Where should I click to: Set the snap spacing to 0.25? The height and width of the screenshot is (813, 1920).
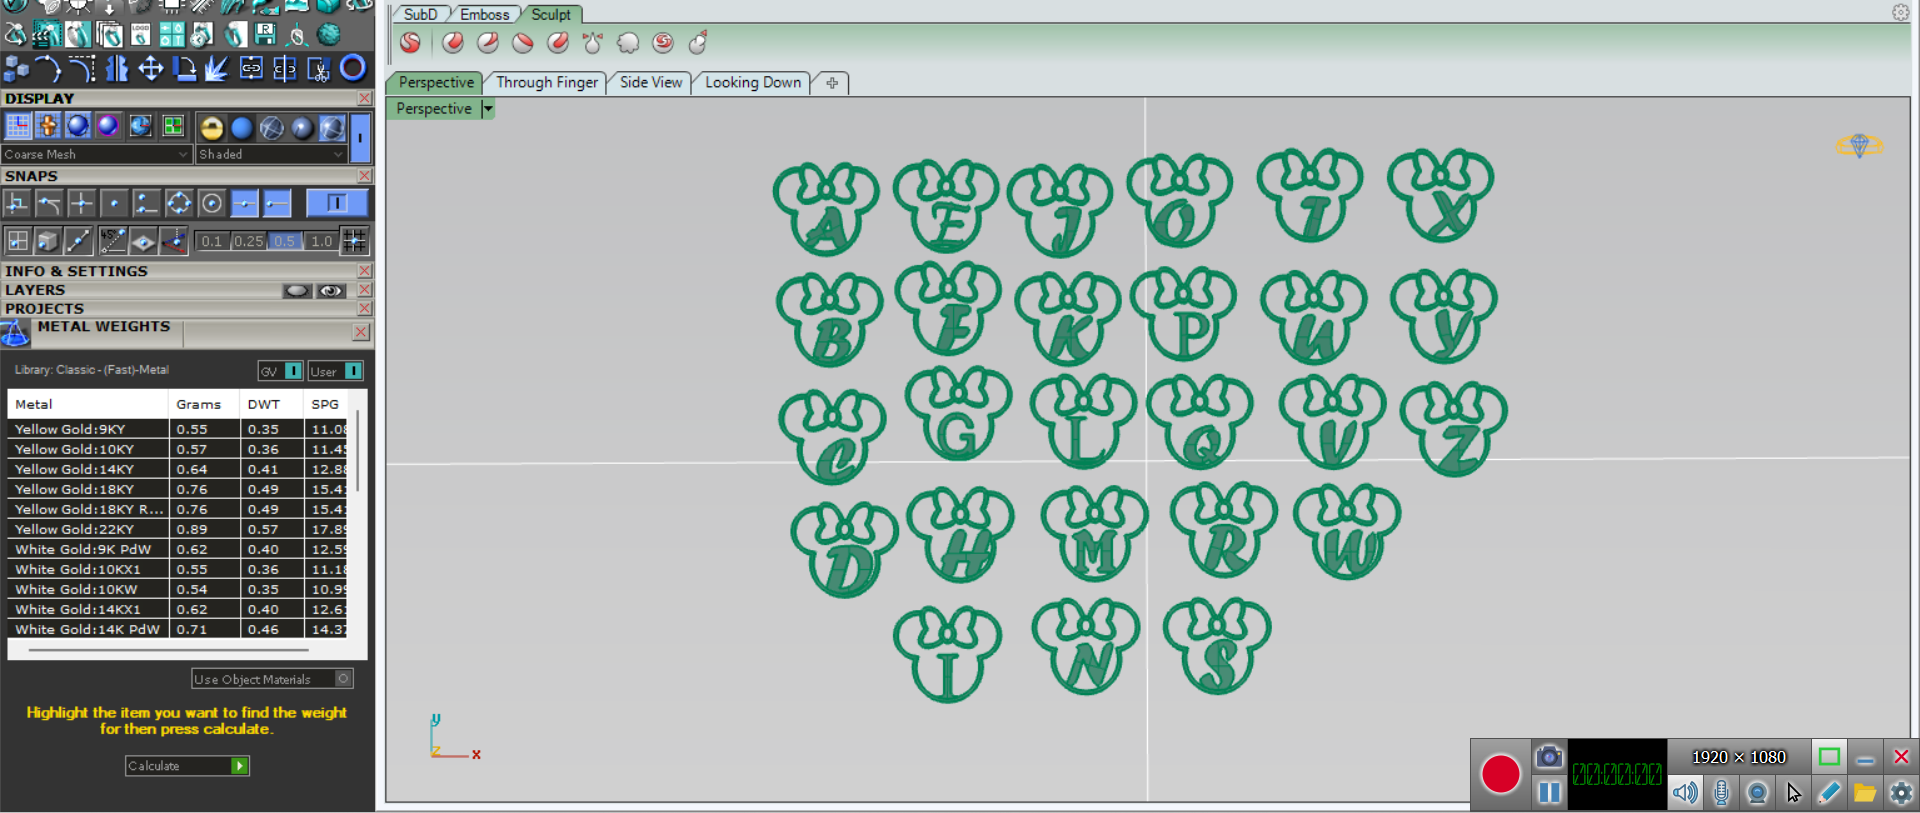click(248, 241)
